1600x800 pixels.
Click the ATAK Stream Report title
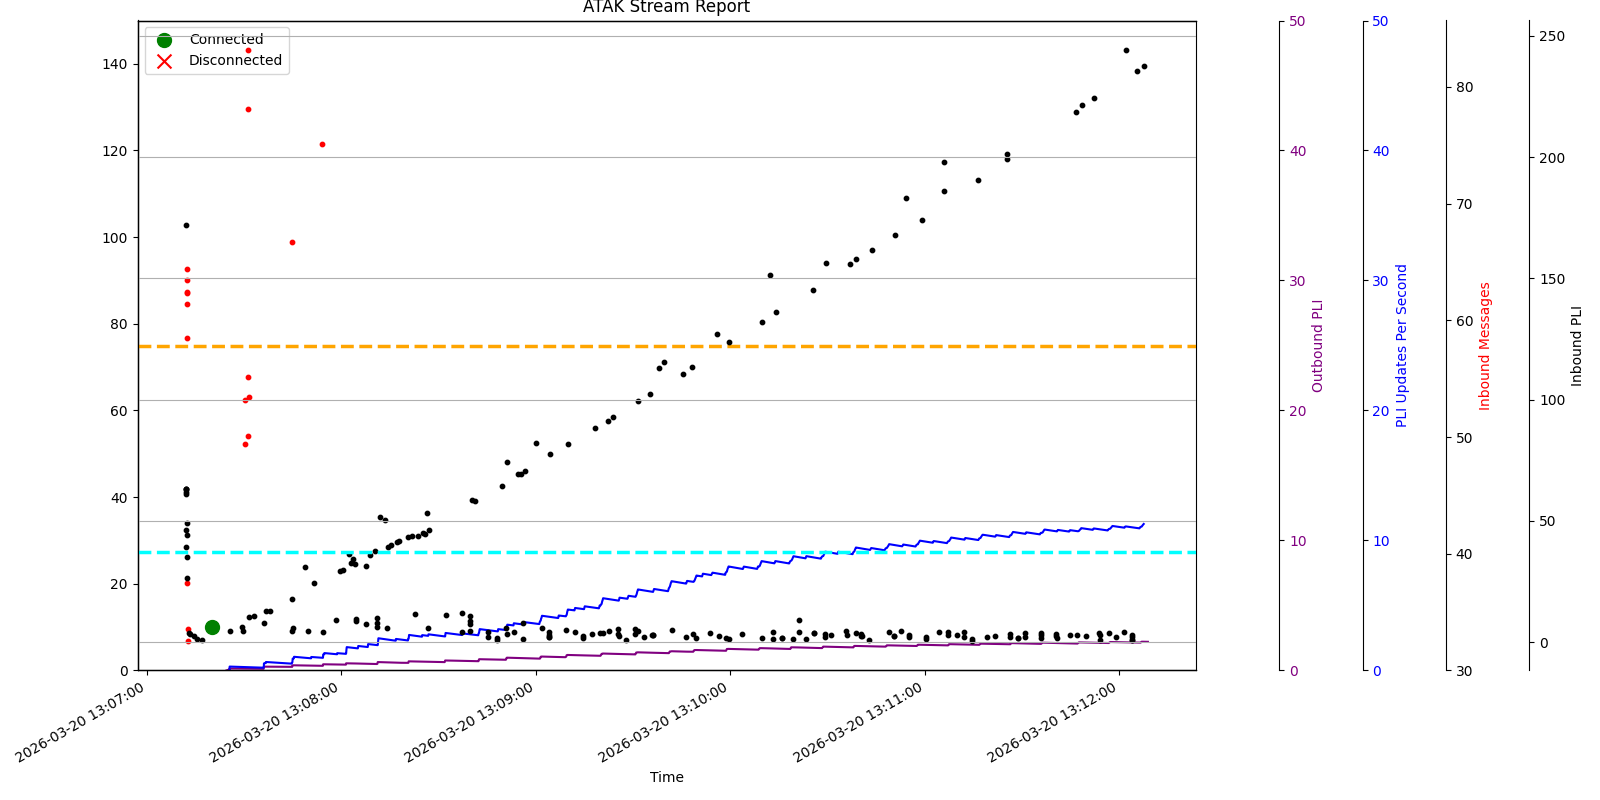coord(666,8)
